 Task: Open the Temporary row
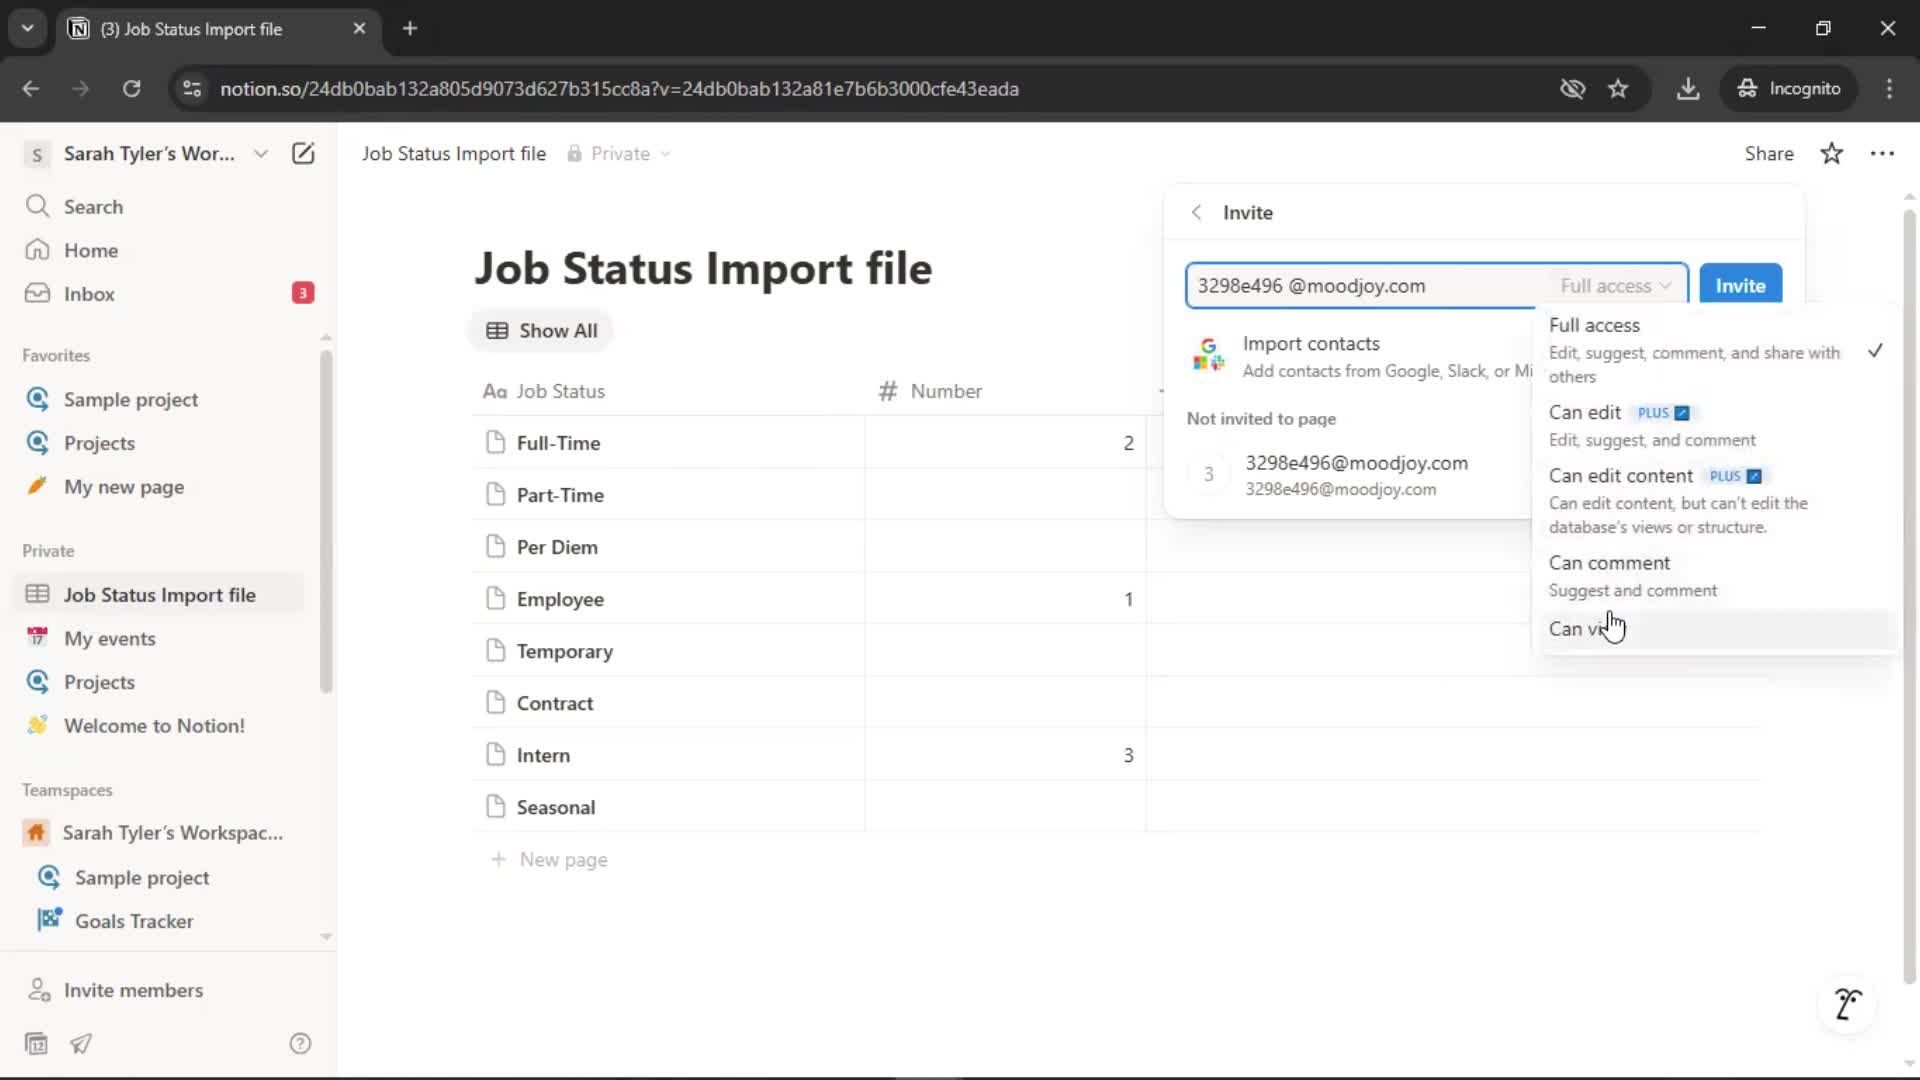tap(564, 651)
